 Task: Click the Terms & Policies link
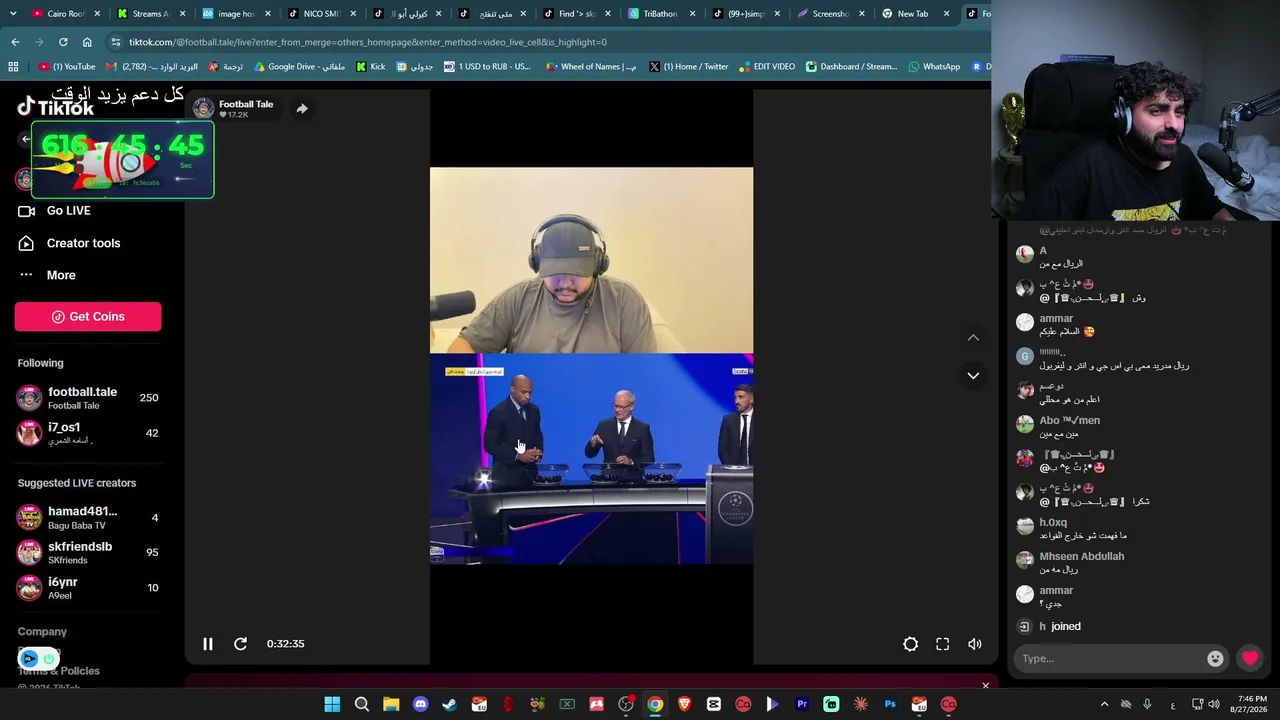(58, 671)
